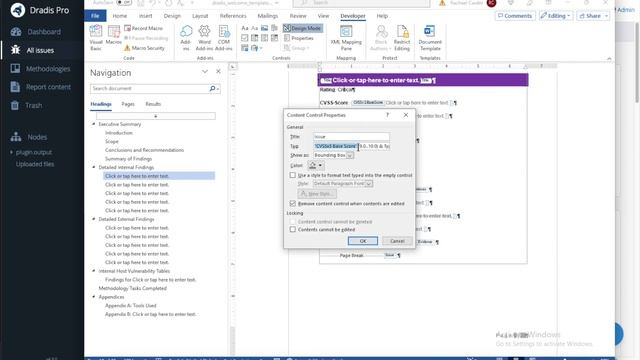Open Nodes in Dradis sidebar
Screen dimensions: 640x360
tap(29, 137)
